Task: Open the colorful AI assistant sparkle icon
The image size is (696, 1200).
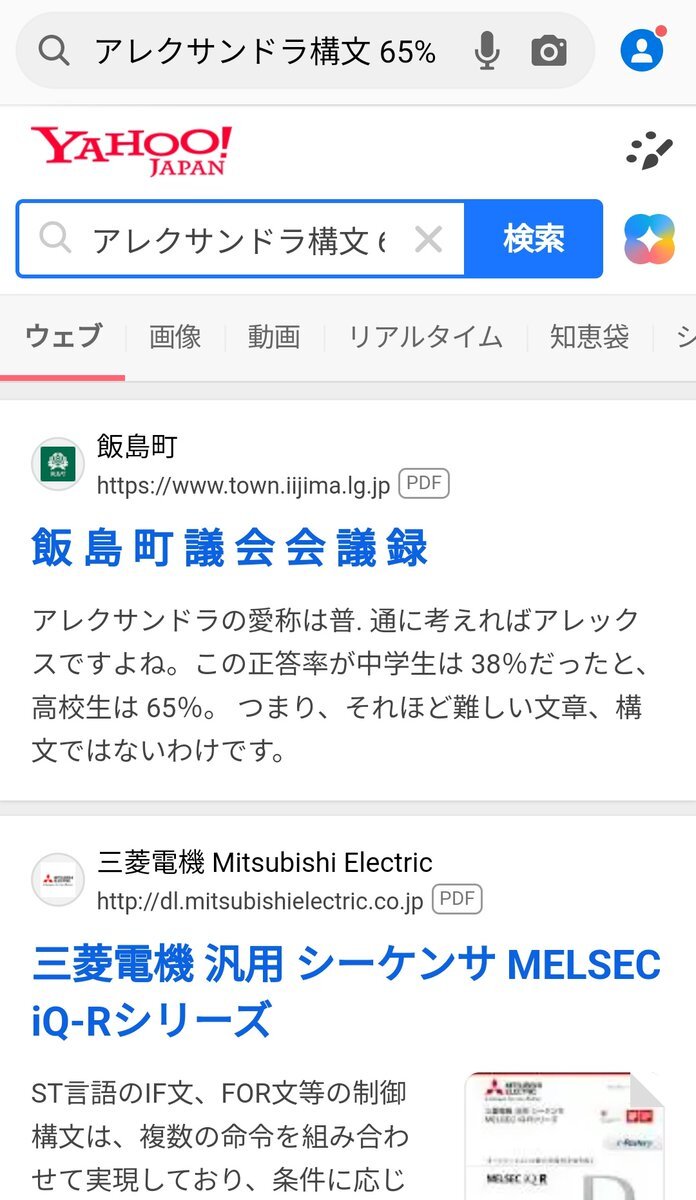Action: coord(649,239)
